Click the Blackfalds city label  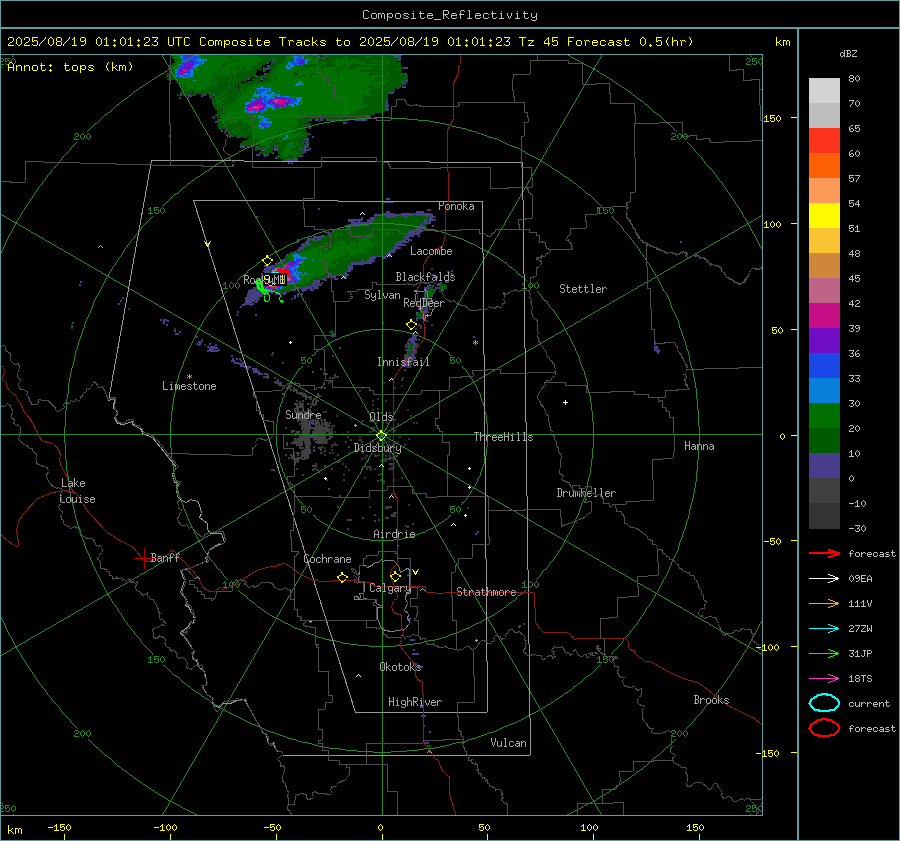point(425,277)
